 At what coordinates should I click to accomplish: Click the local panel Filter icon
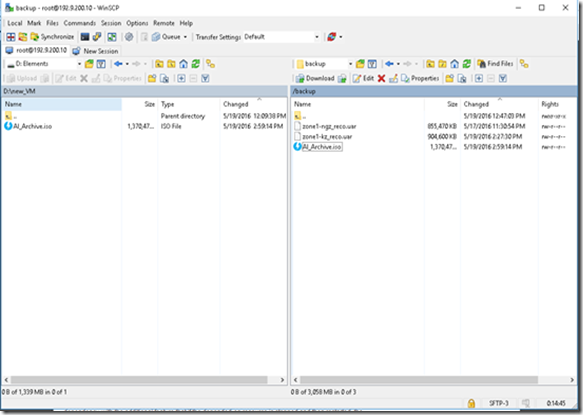[x=101, y=64]
